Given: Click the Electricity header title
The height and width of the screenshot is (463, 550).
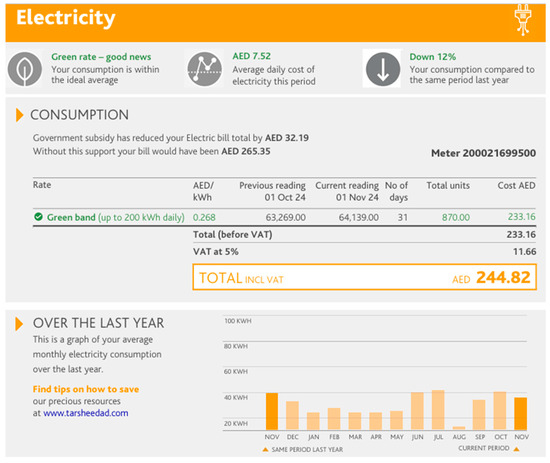Looking at the screenshot, I should [x=66, y=18].
